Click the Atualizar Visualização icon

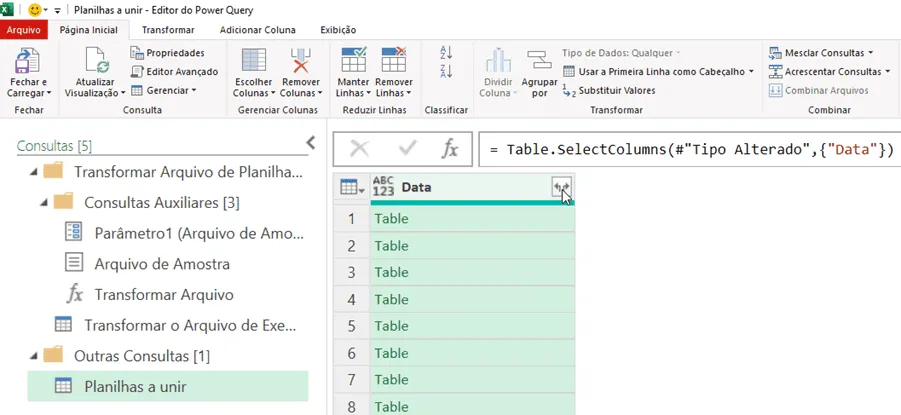click(x=97, y=61)
